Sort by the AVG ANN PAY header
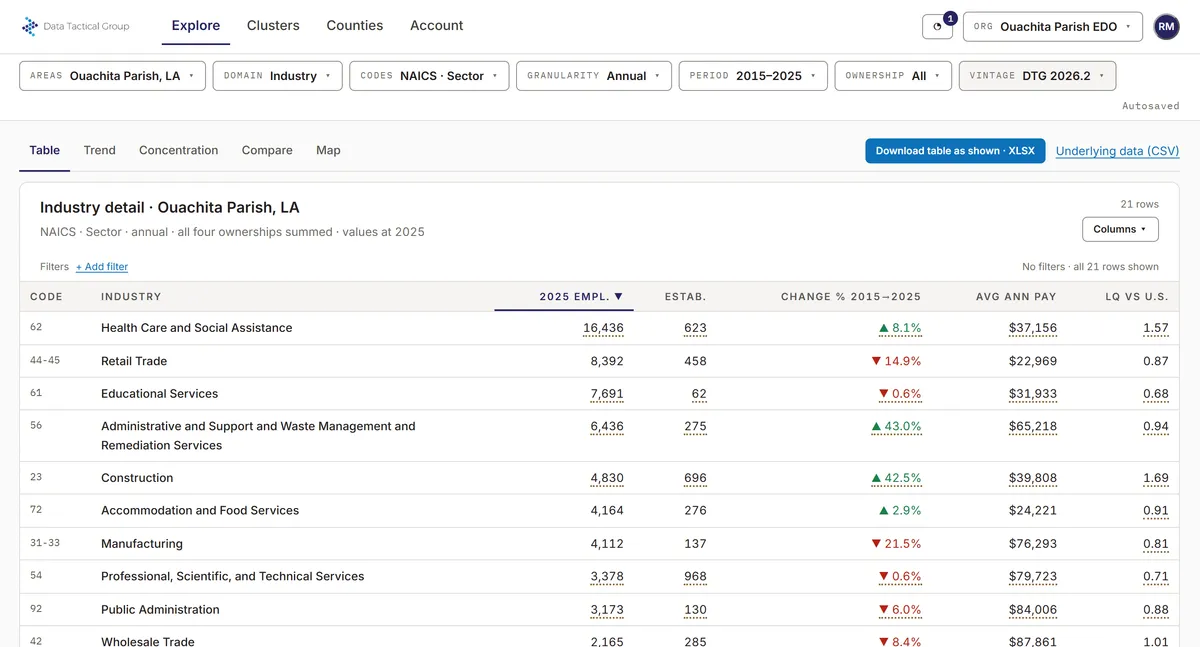This screenshot has width=1200, height=647. click(x=1016, y=297)
